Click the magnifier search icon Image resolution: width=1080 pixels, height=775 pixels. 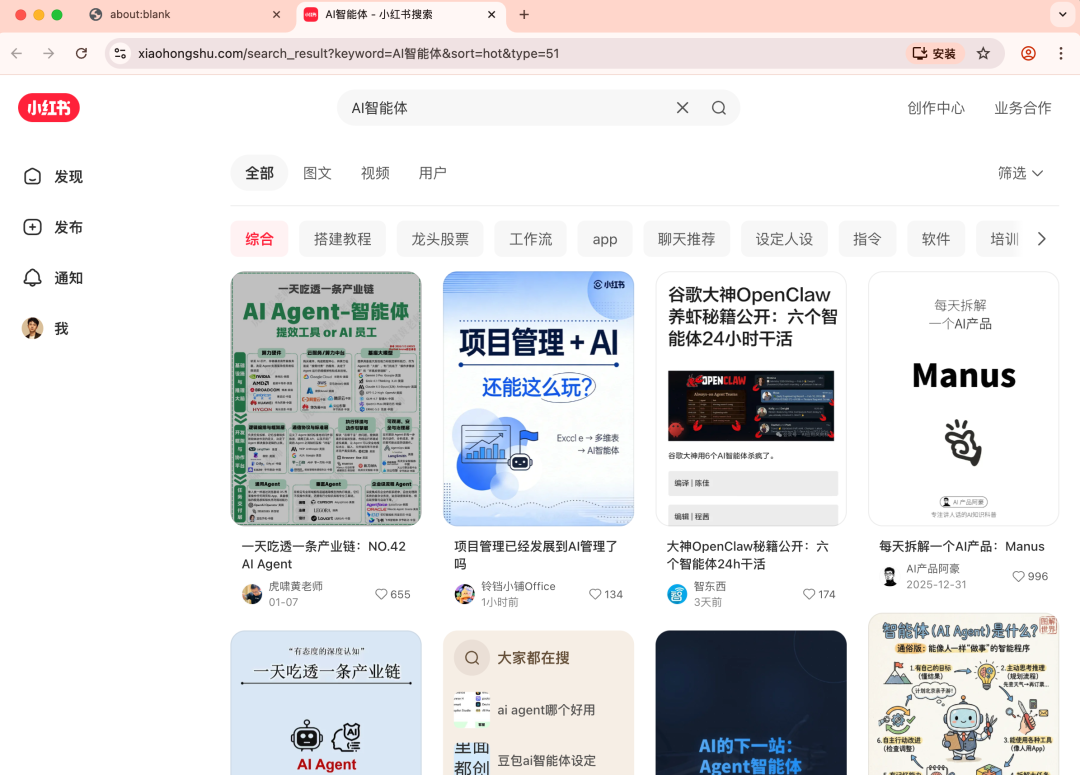click(719, 108)
